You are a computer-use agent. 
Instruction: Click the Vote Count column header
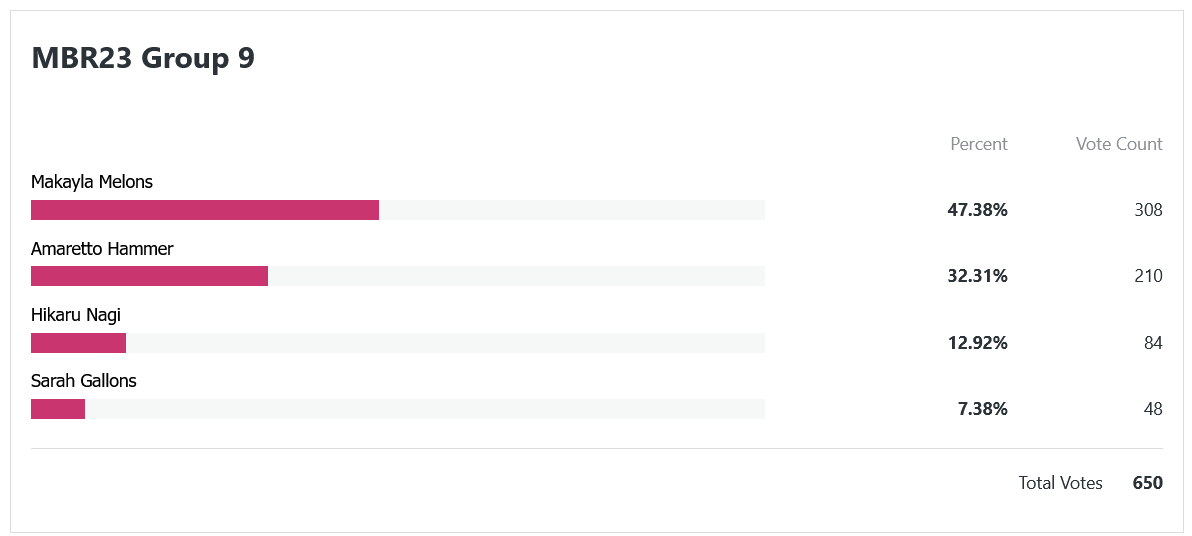pos(1119,144)
